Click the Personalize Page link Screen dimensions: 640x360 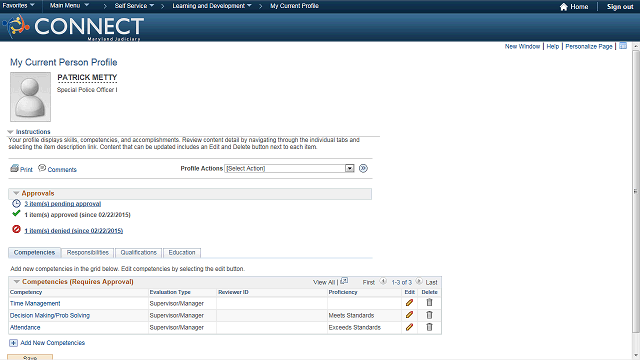[589, 46]
